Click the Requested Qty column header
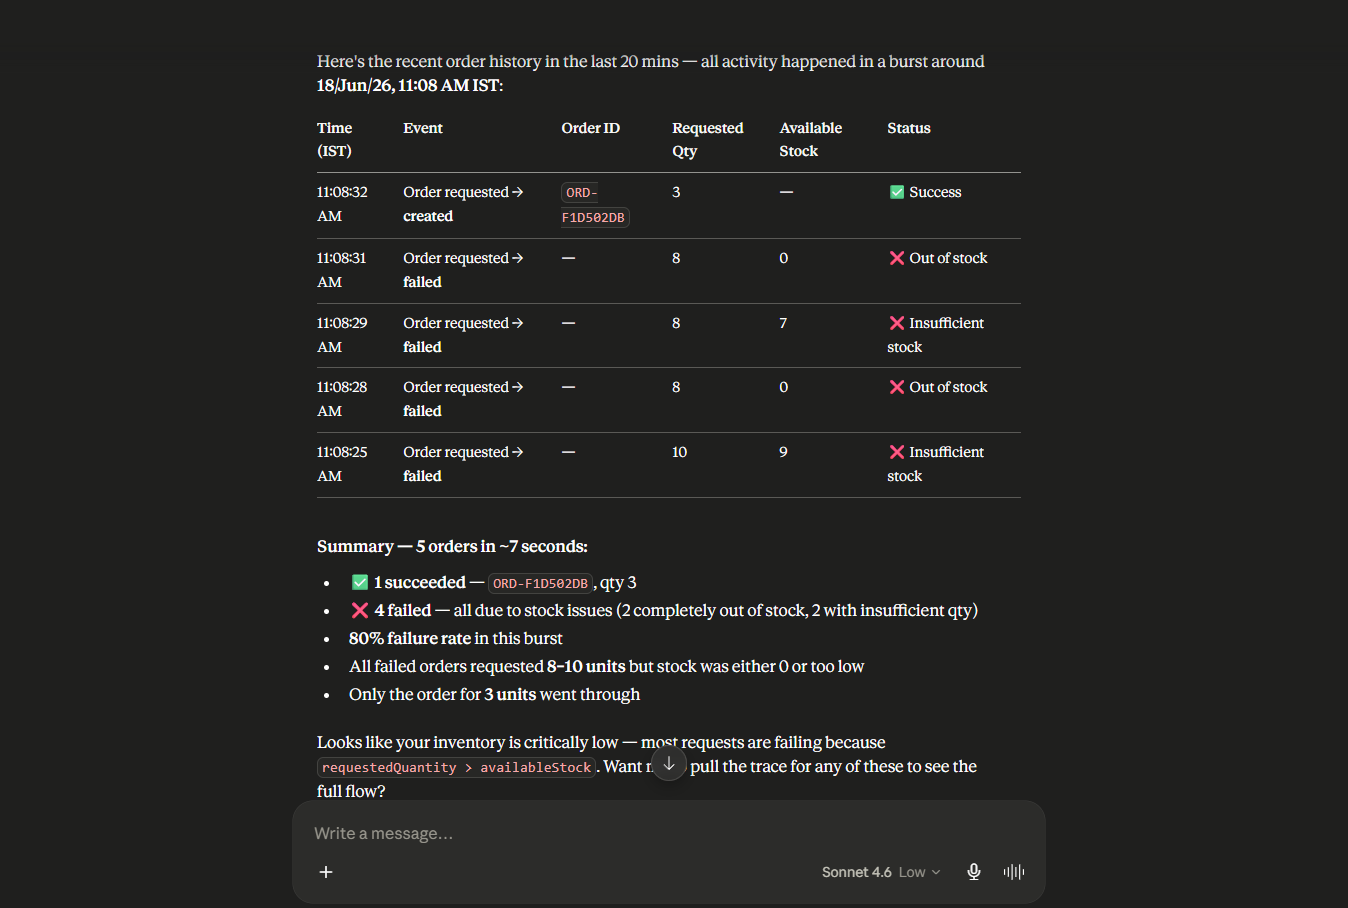This screenshot has width=1348, height=908. coord(708,139)
